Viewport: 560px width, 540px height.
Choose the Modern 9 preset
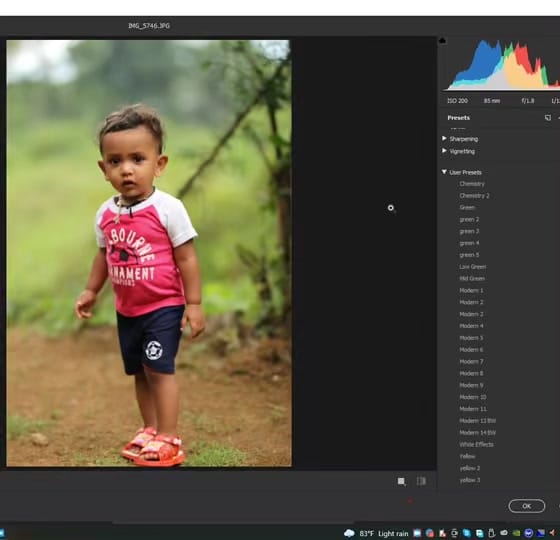[x=471, y=385]
